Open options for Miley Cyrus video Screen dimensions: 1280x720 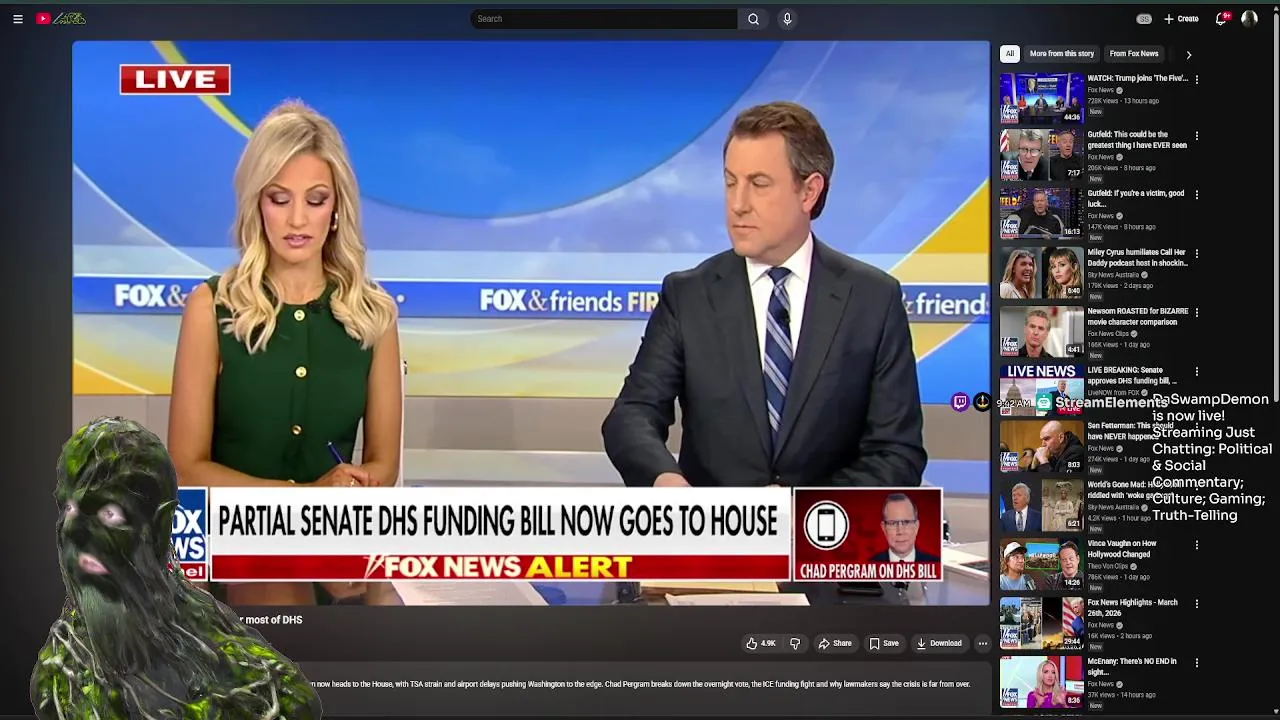(1196, 253)
